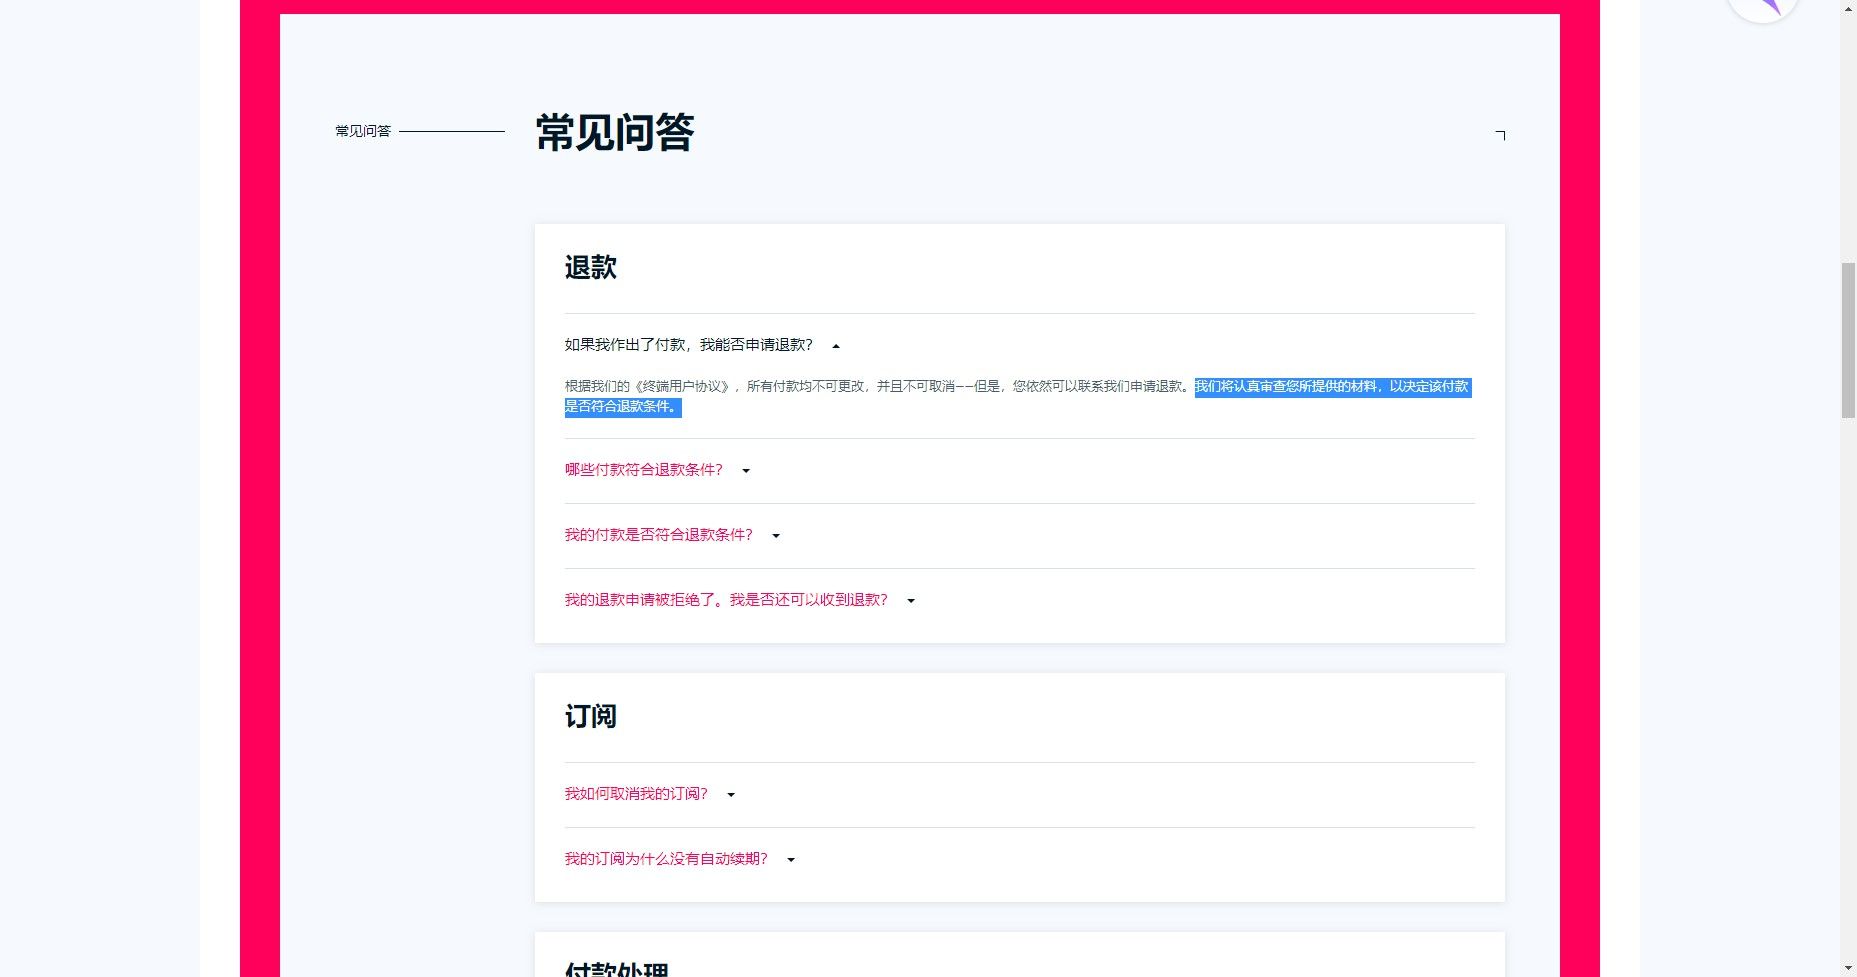Click the purple logo icon at top right
The width and height of the screenshot is (1857, 977).
(x=1763, y=8)
